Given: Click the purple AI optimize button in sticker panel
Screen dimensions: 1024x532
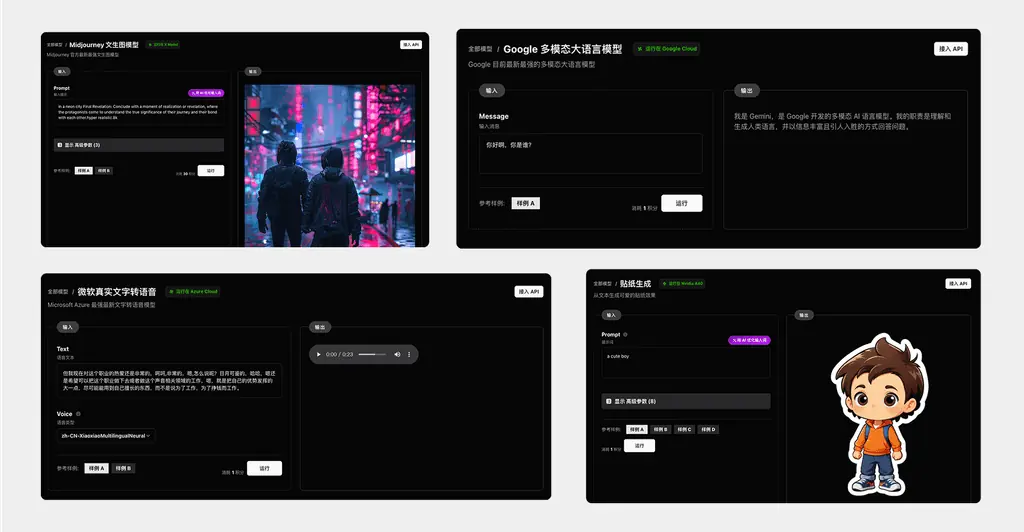Looking at the screenshot, I should pos(749,340).
